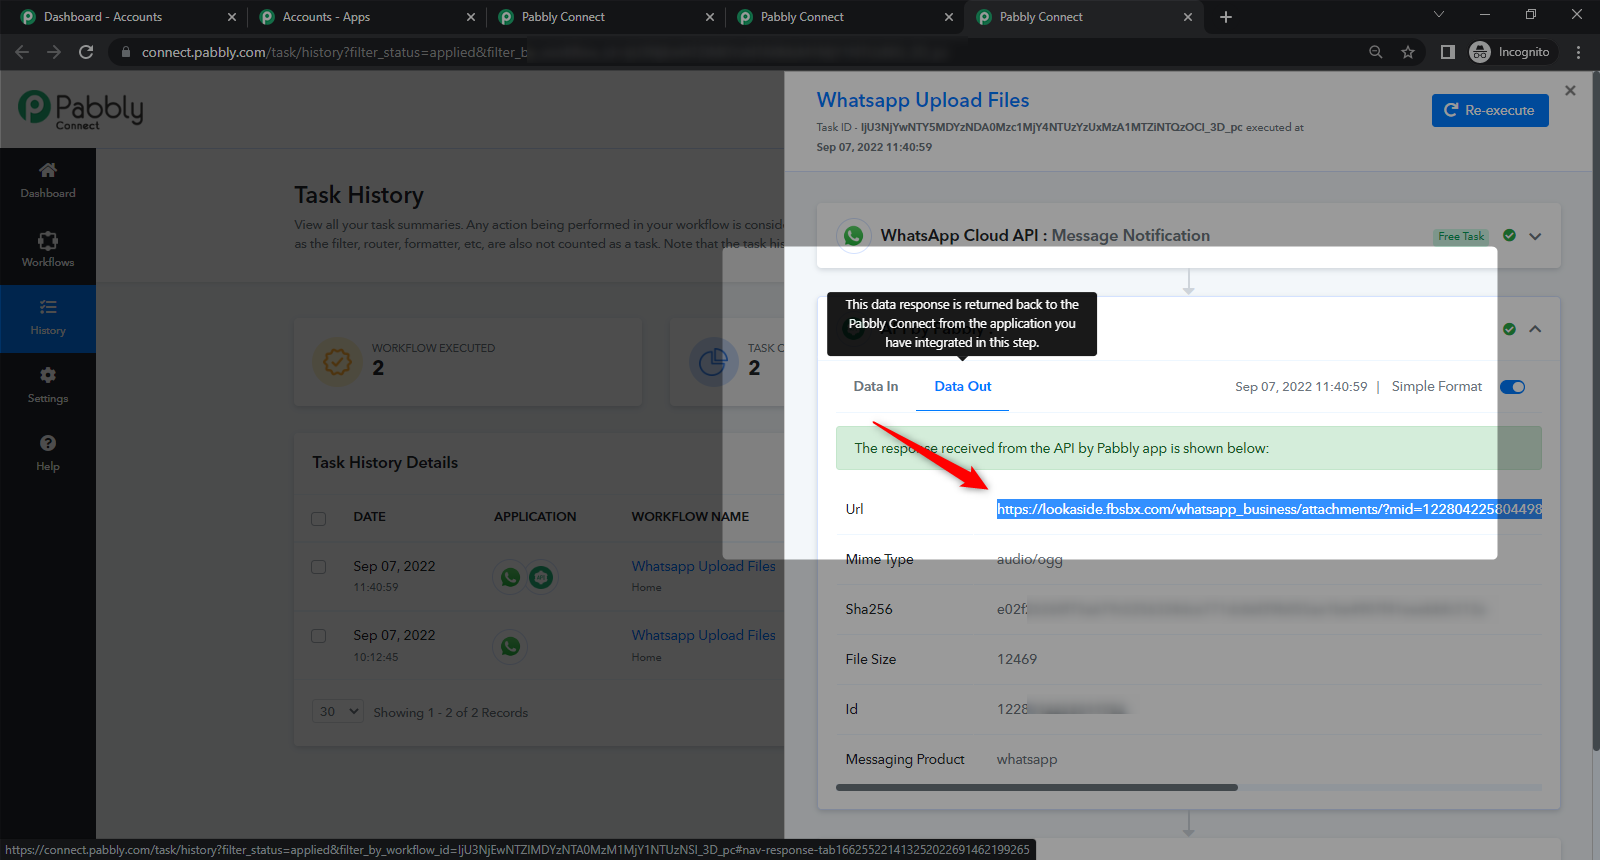Check the select-all checkbox in table header

(x=318, y=518)
